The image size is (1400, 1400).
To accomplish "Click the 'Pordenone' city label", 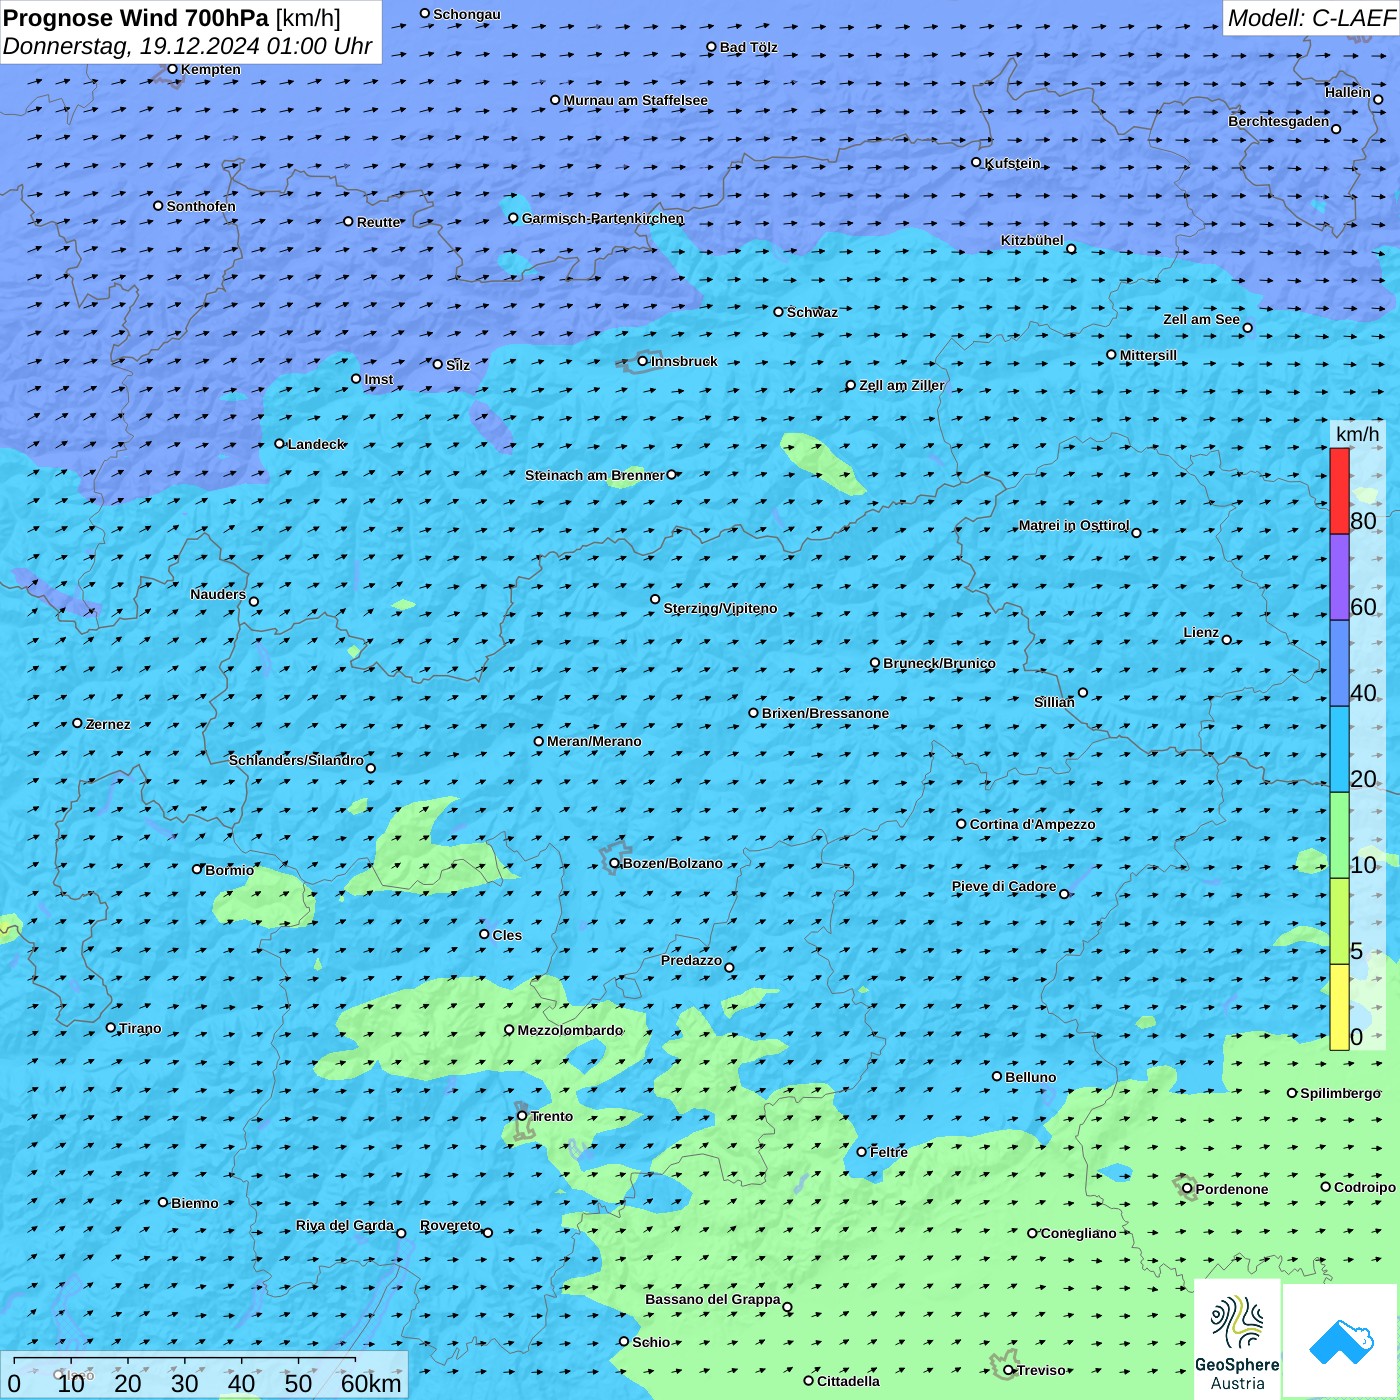I will pyautogui.click(x=1232, y=1189).
